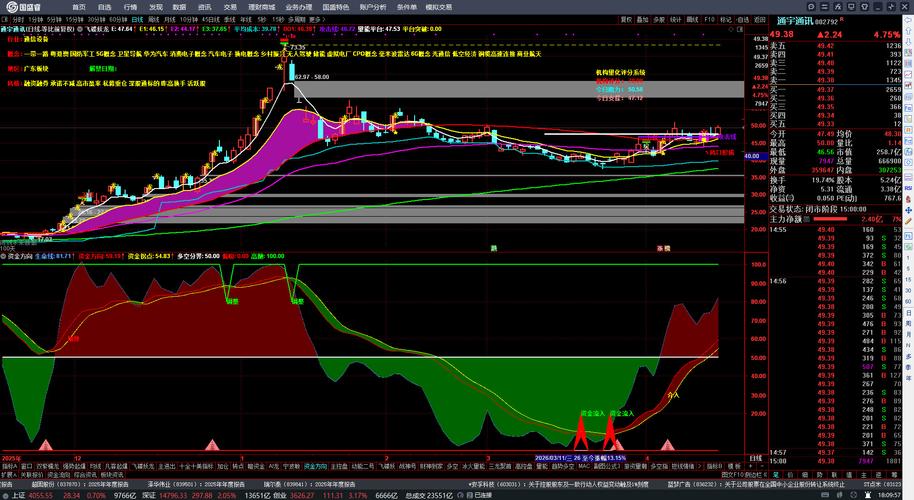914x500 pixels.
Task: Click the up arrow icon on right sidebar
Action: tap(909, 30)
